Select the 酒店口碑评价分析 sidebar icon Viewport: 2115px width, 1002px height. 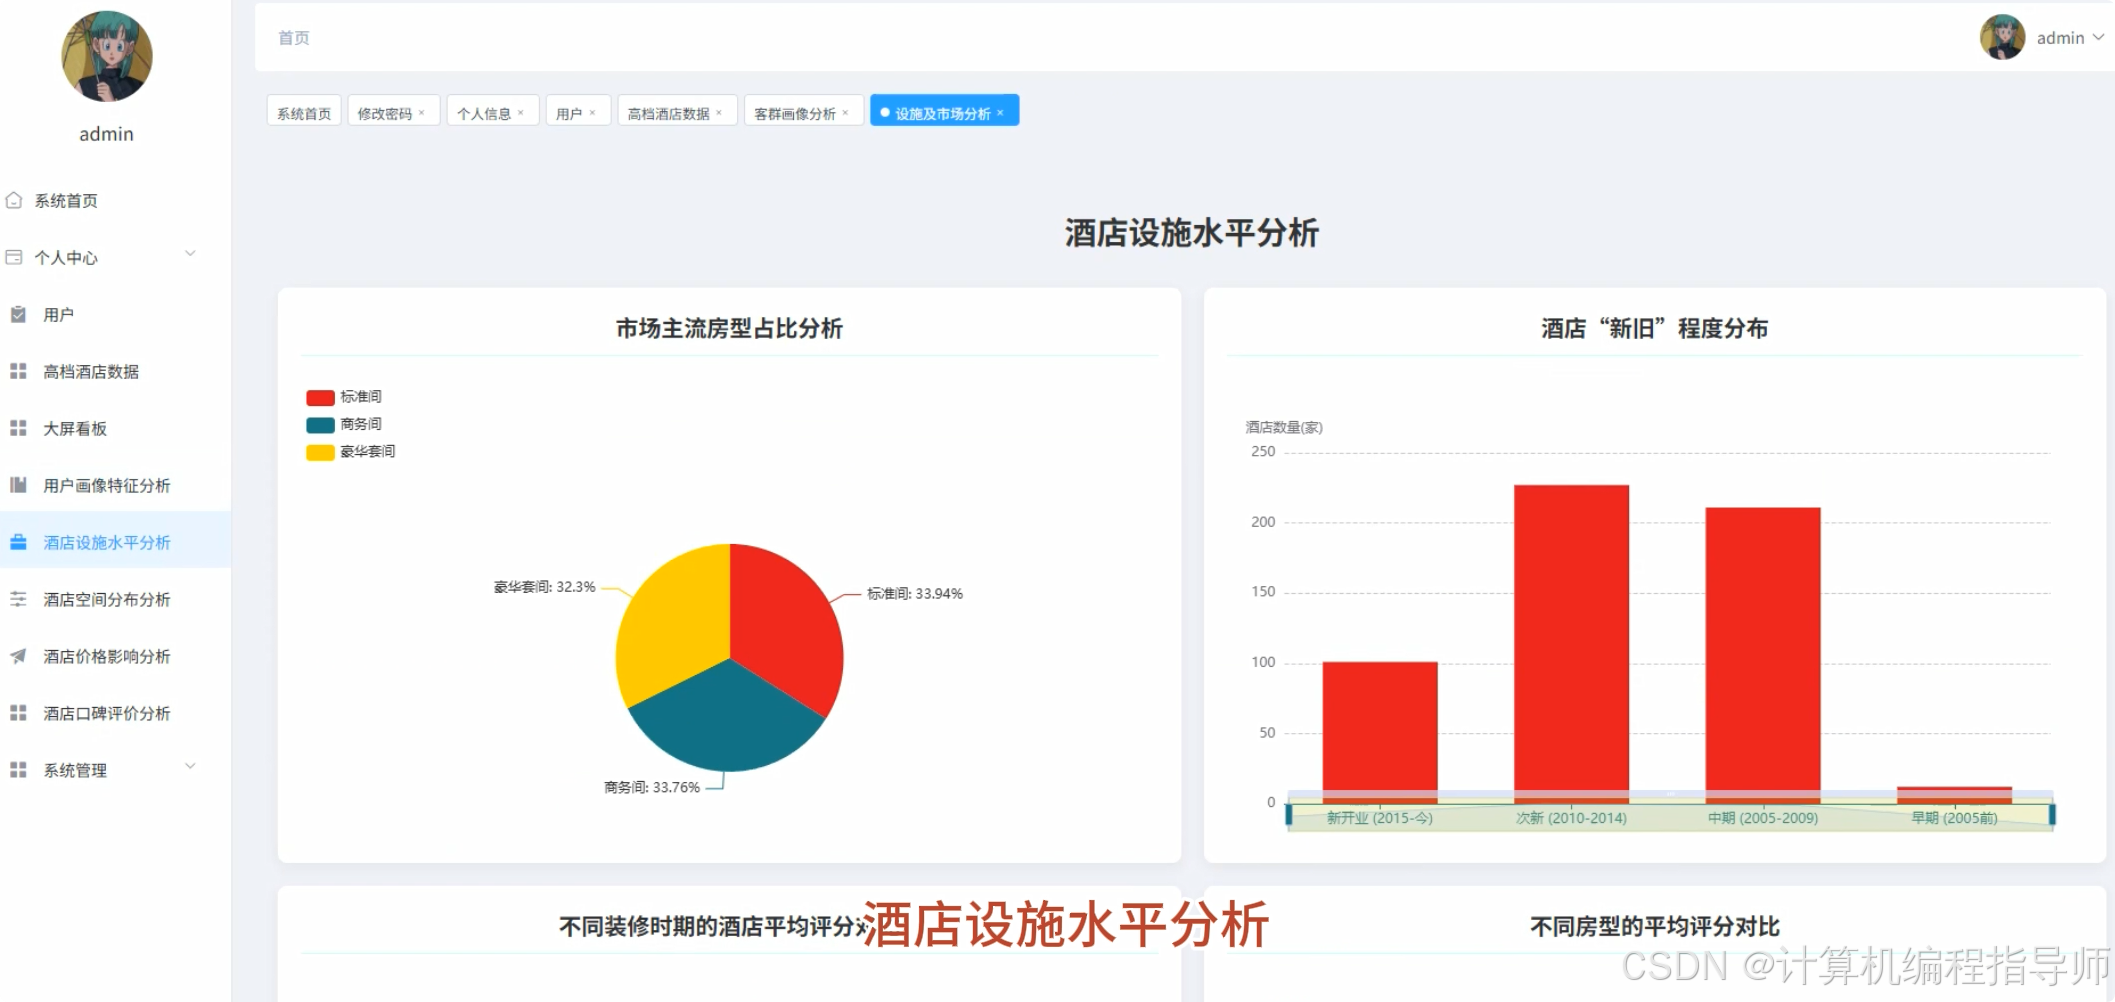[x=16, y=712]
